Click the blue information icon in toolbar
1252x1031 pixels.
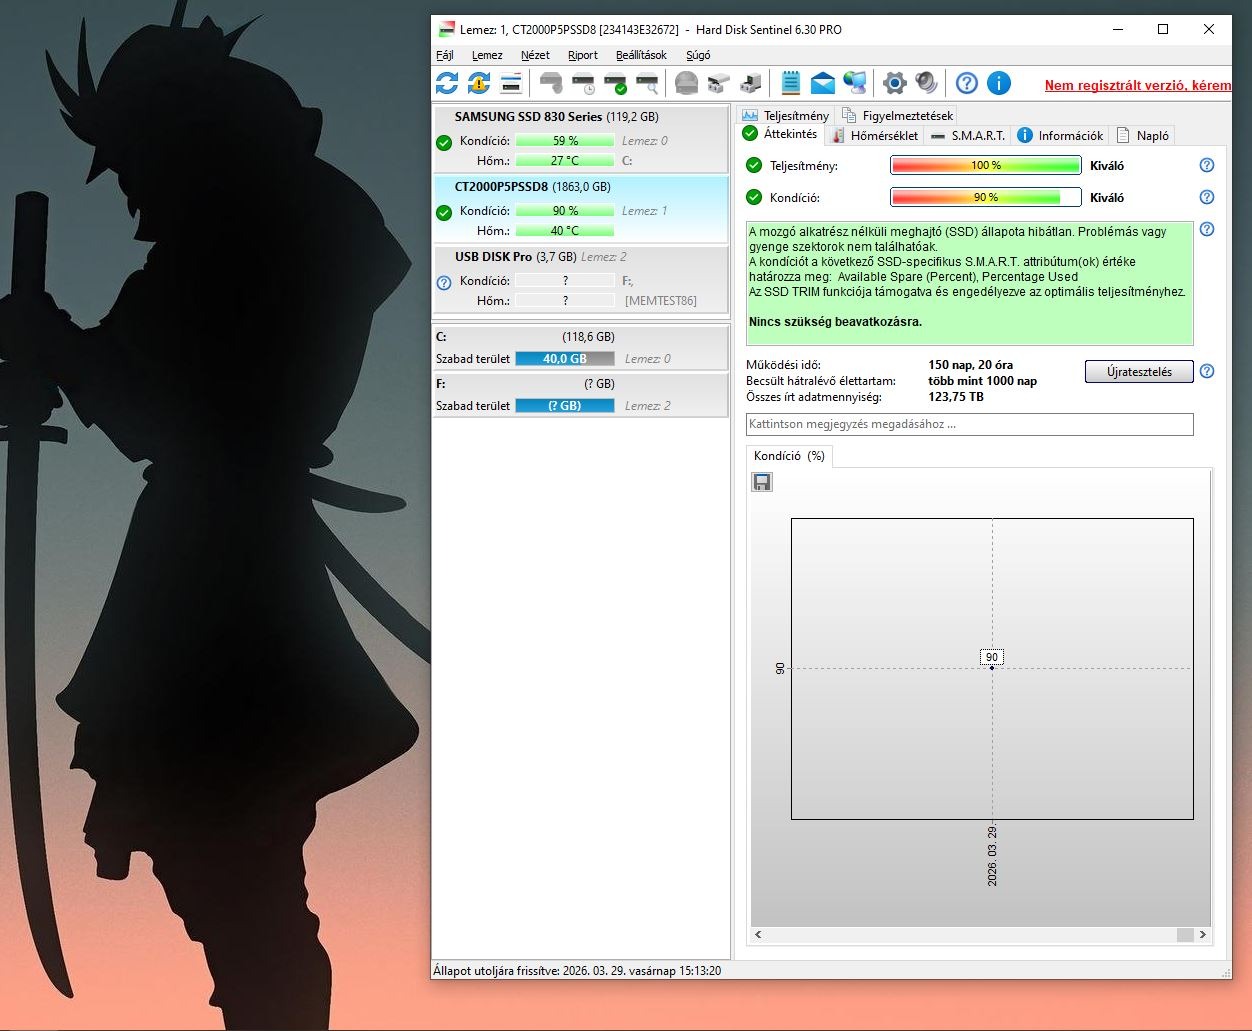tap(999, 83)
